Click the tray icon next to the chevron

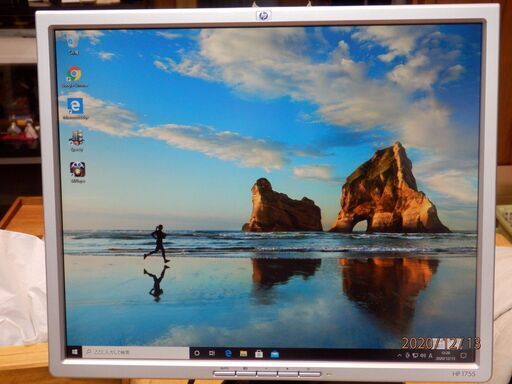coord(407,356)
